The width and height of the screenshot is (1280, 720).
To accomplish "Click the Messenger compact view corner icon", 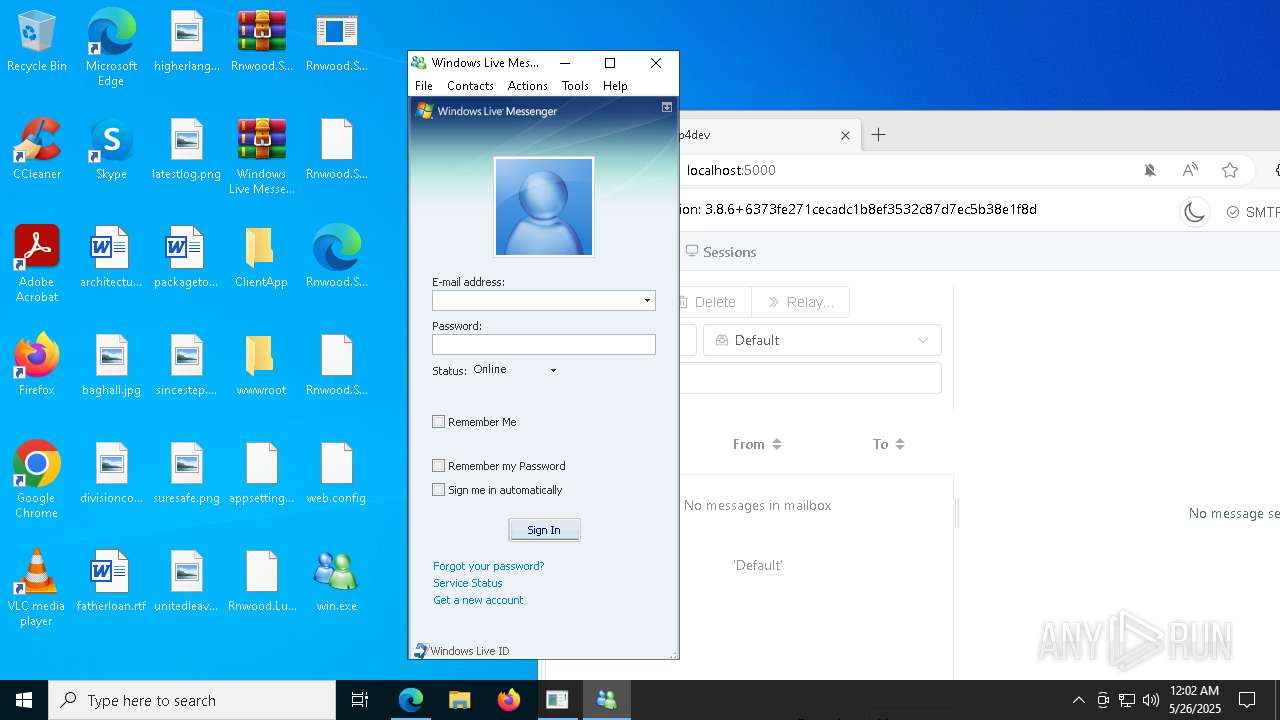I will (x=667, y=106).
